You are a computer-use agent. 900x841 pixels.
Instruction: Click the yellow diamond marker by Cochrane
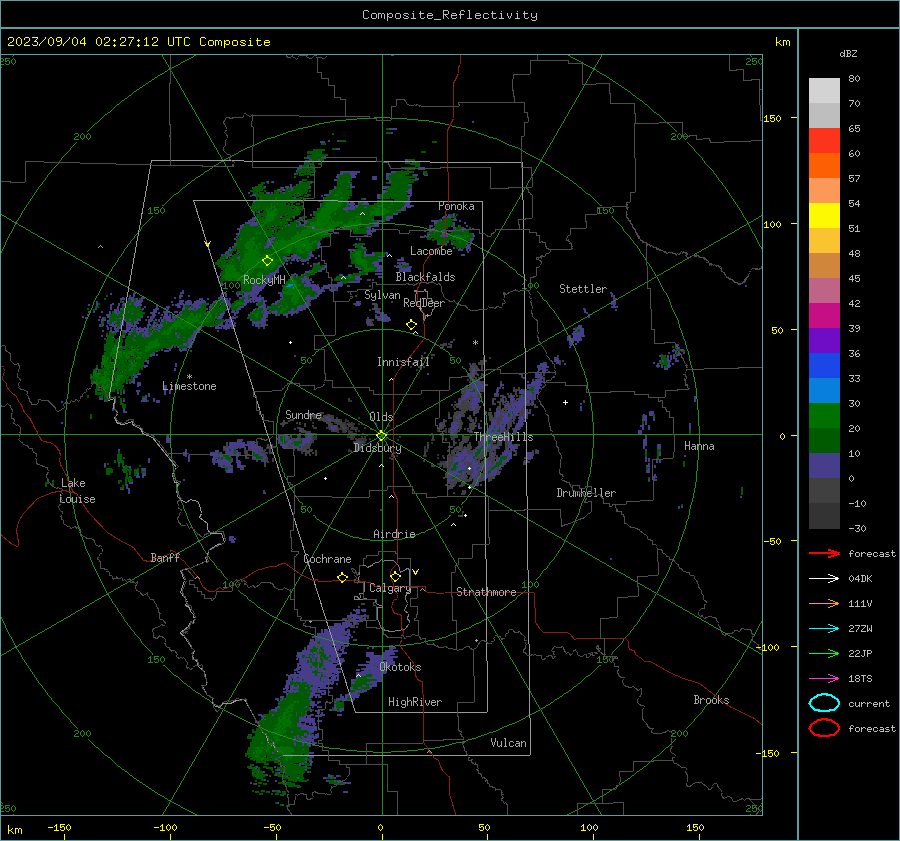(x=343, y=578)
